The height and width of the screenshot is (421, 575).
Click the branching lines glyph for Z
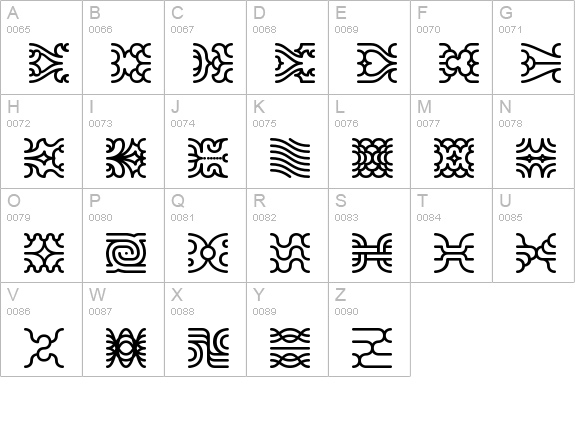(x=372, y=348)
